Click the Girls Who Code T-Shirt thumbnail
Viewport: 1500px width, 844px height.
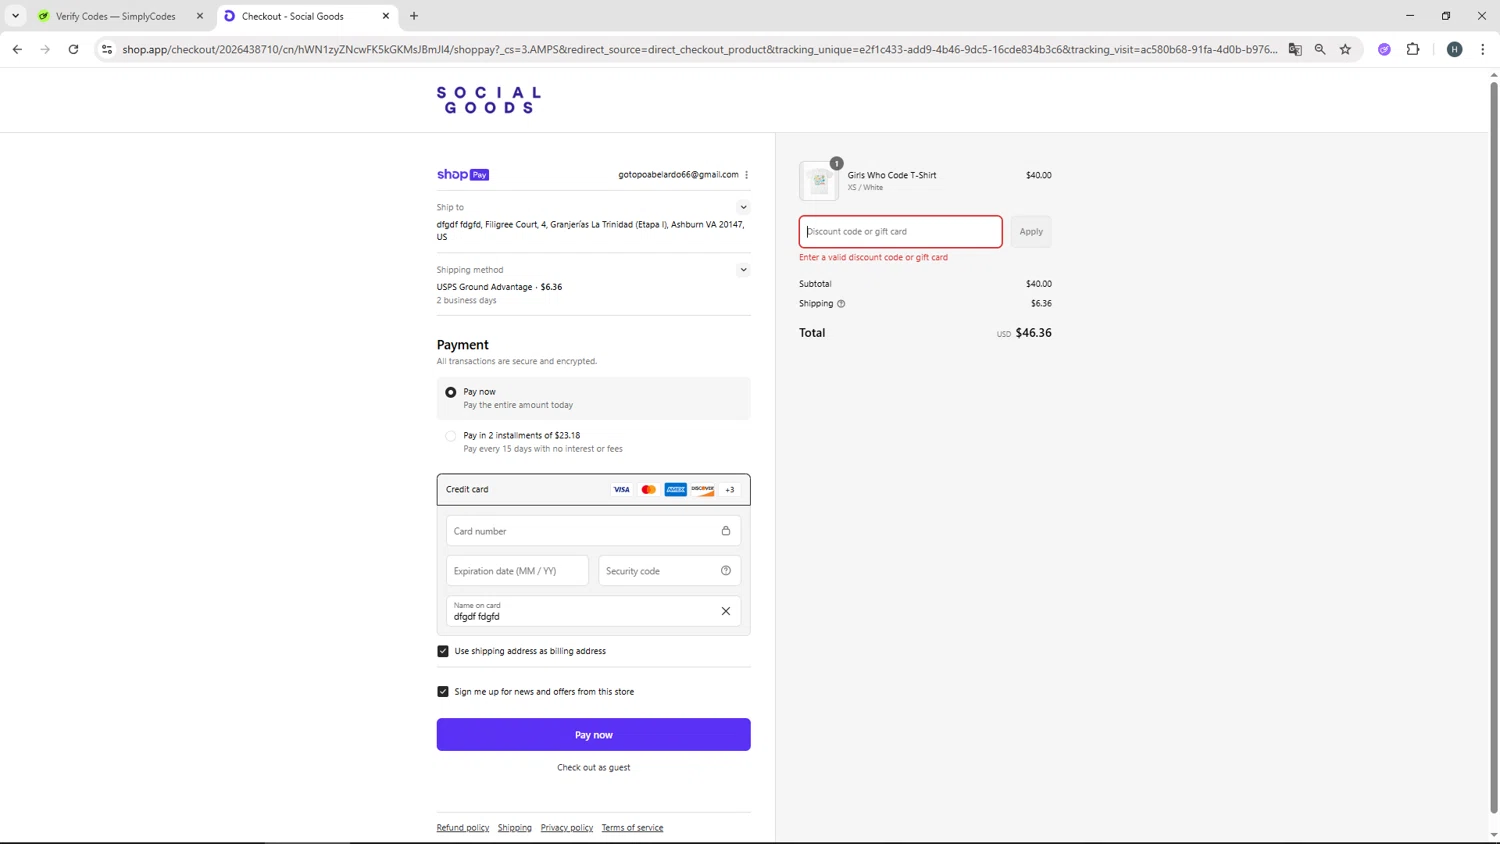point(819,181)
